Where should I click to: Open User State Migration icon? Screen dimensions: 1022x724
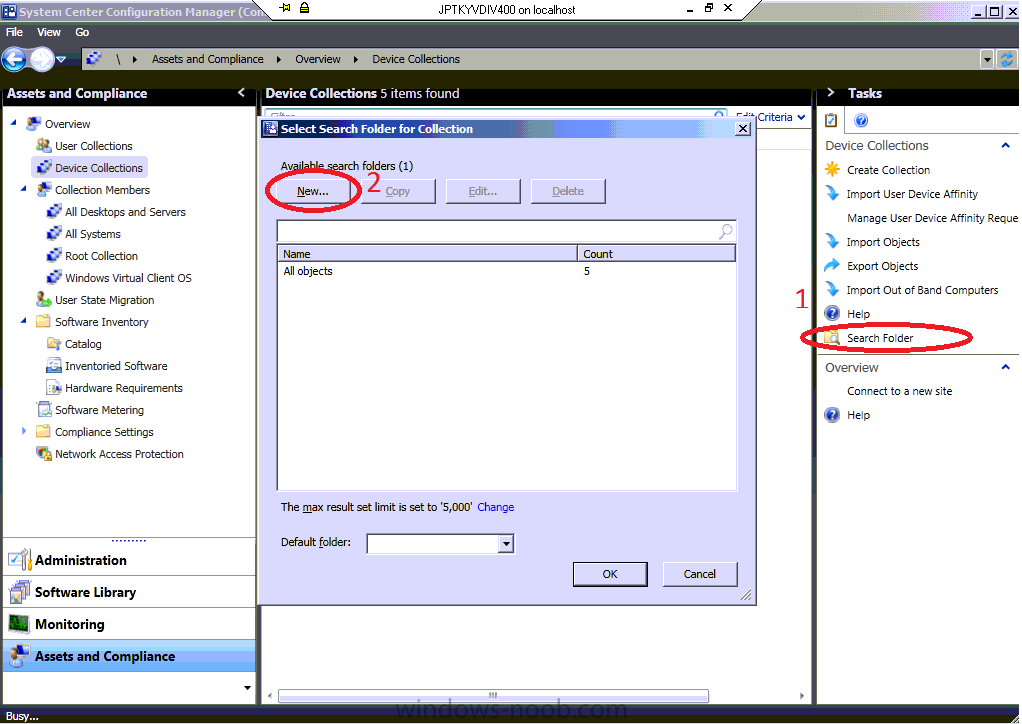[x=44, y=300]
